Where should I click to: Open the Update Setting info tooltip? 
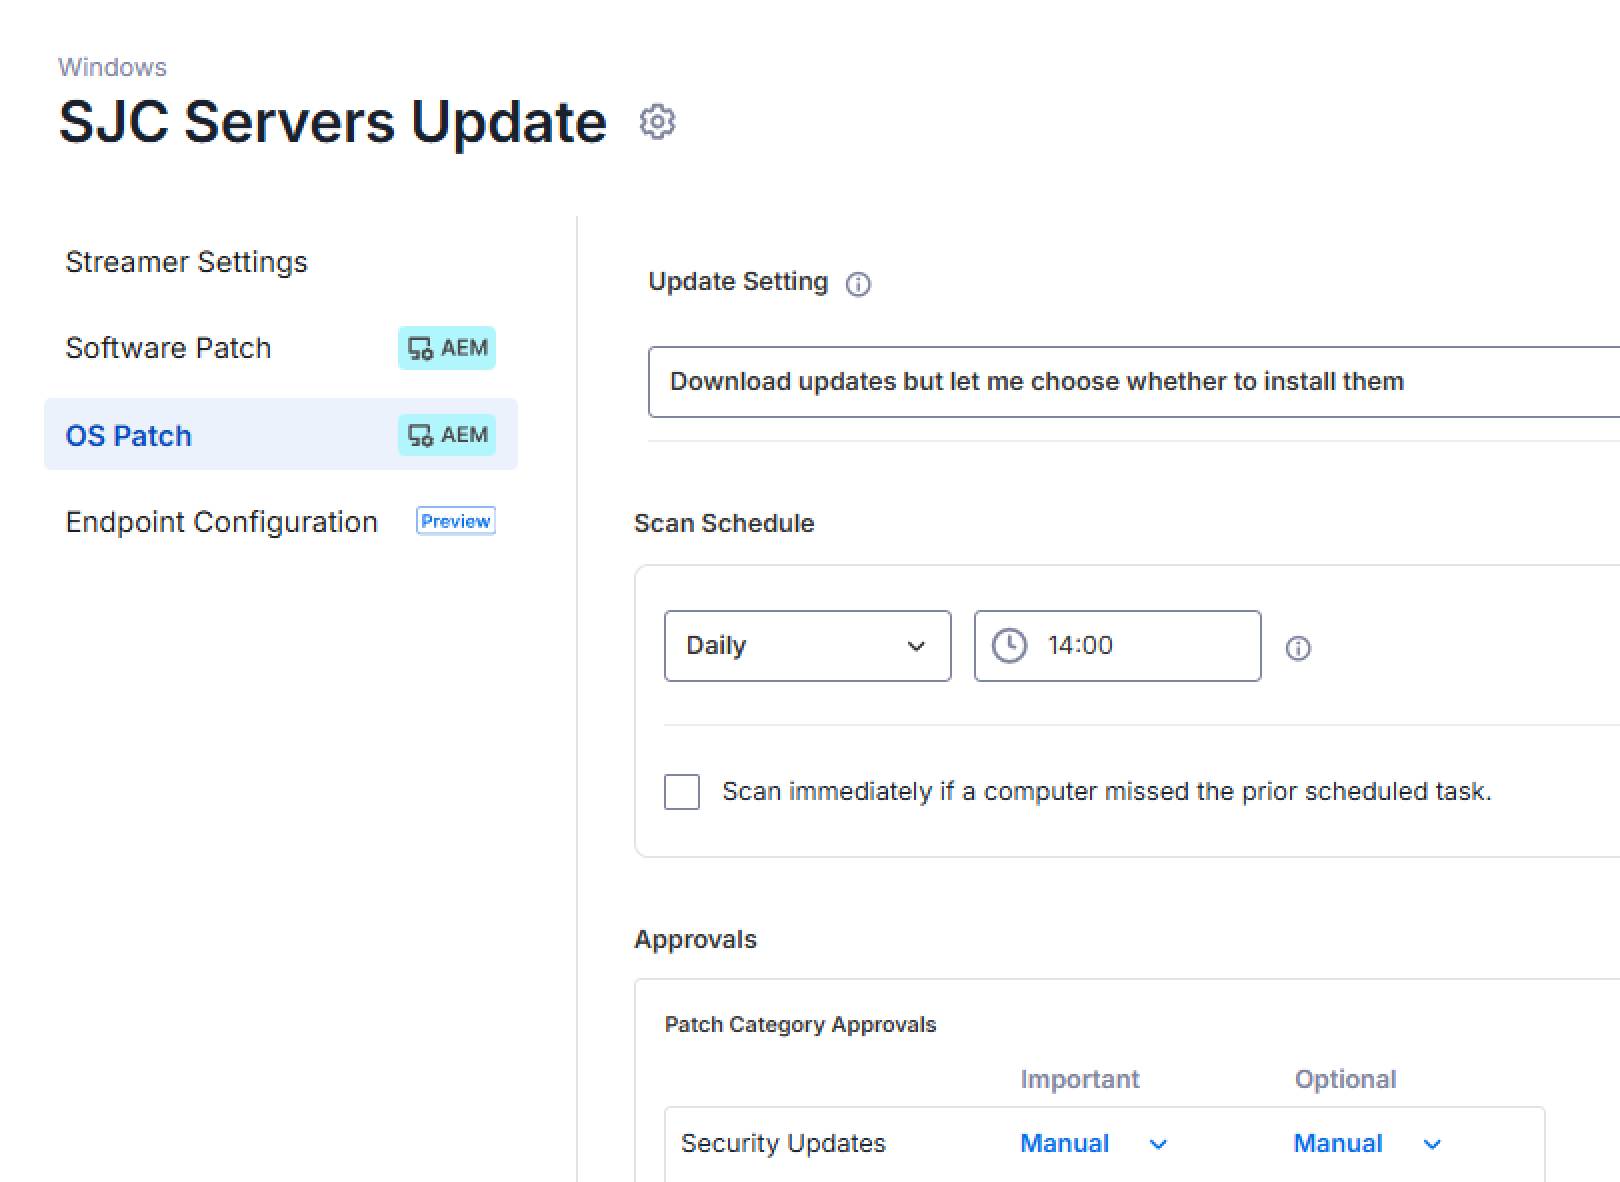858,284
